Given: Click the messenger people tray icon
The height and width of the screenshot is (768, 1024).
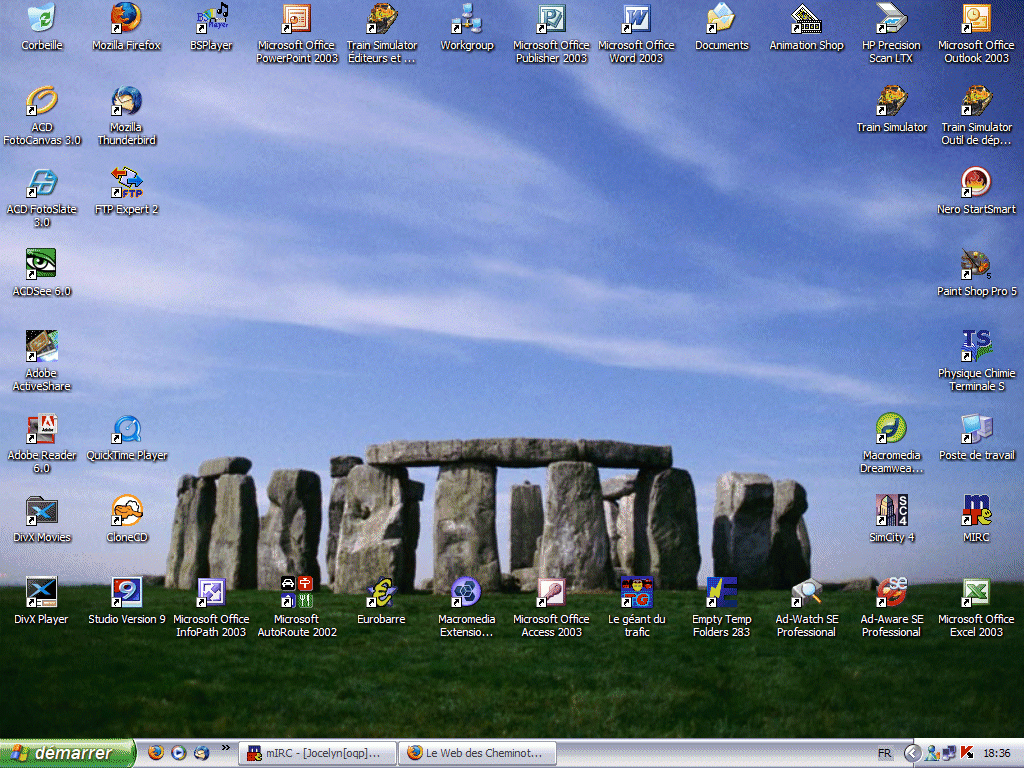Looking at the screenshot, I should click(933, 754).
